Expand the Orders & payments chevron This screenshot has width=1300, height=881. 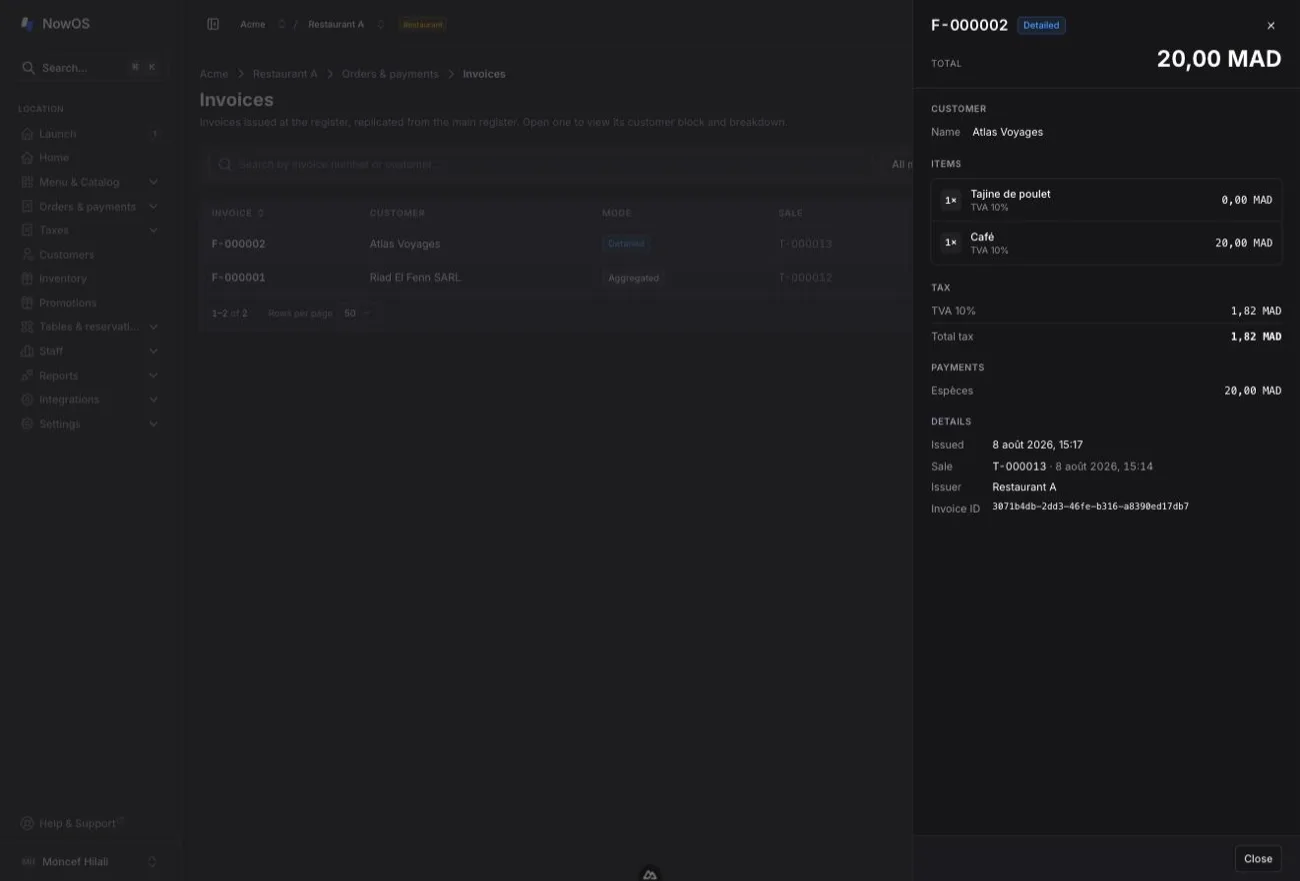153,207
